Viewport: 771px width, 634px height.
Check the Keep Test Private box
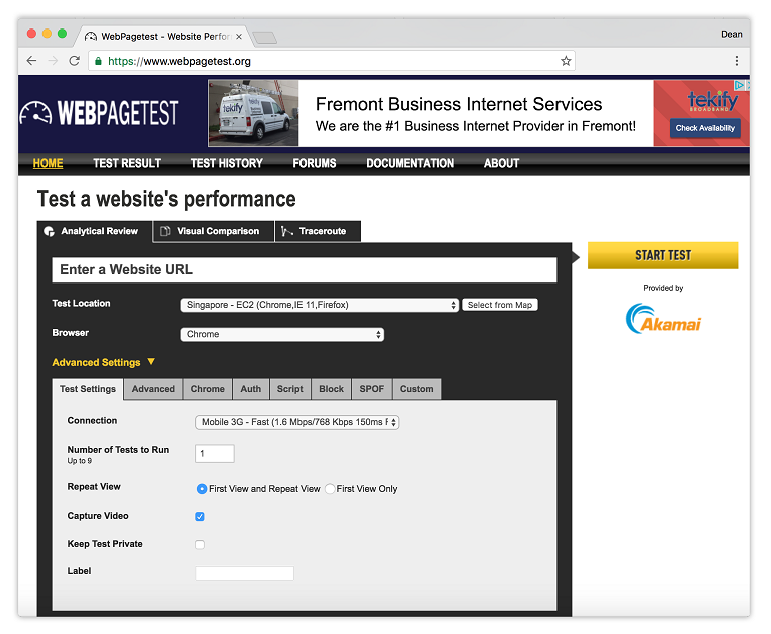(200, 545)
